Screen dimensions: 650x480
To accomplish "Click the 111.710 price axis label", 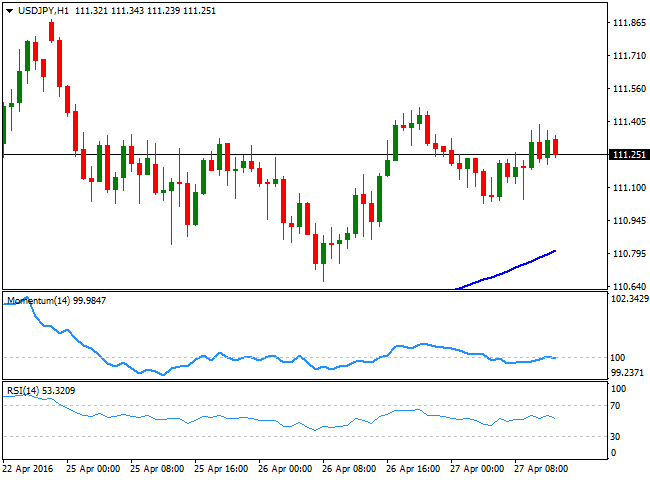I will (629, 56).
